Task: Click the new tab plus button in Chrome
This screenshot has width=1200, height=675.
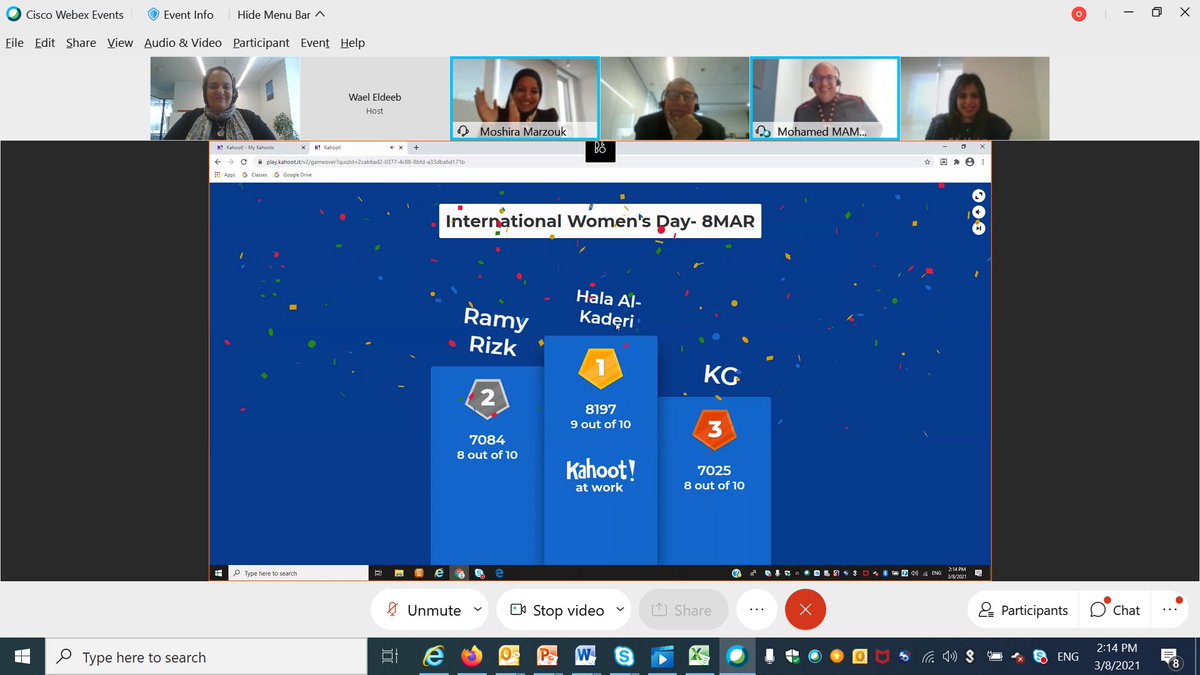Action: pos(416,147)
